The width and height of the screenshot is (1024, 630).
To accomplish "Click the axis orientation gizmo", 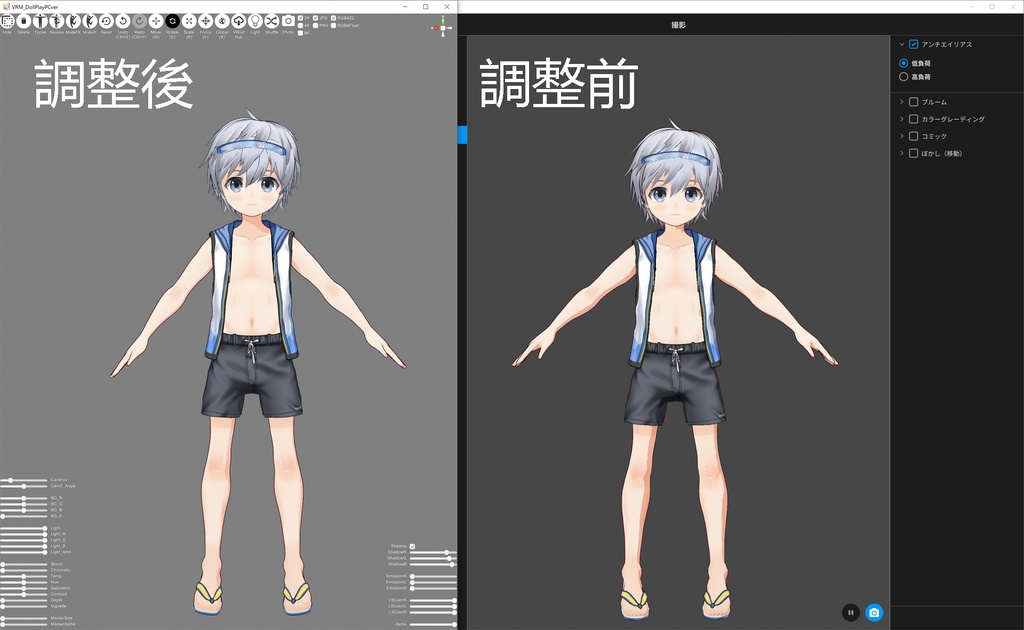I will pyautogui.click(x=442, y=27).
